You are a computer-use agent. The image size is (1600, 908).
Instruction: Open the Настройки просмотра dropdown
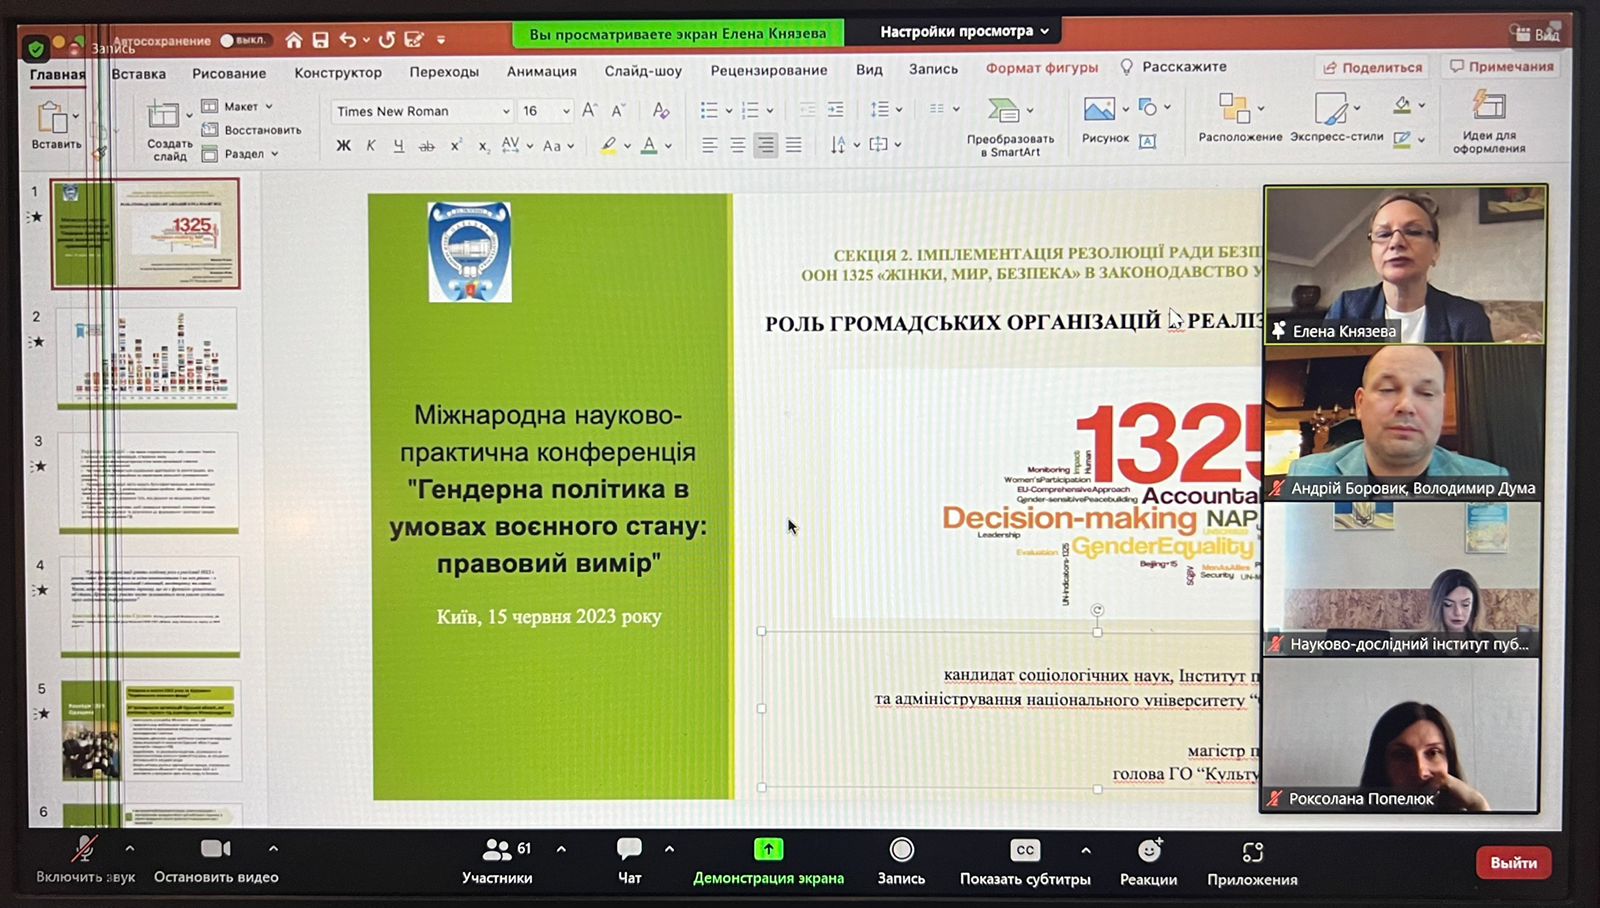click(x=964, y=31)
